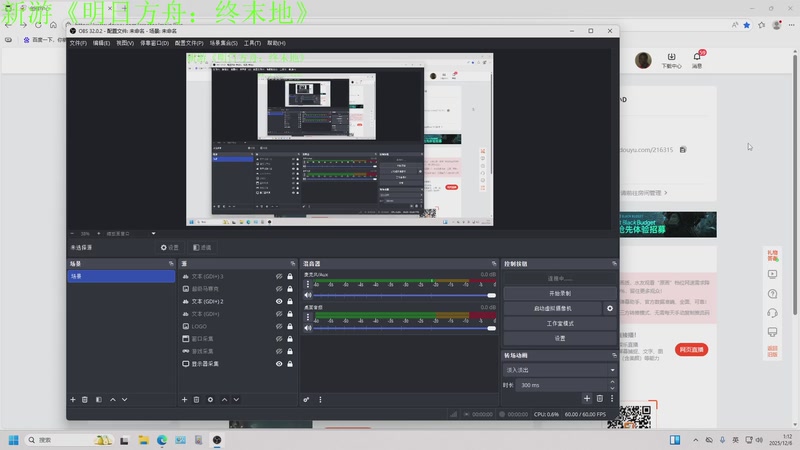The image size is (800, 450).
Task: Open mixer toolbar three-dot menu
Action: pos(320,399)
